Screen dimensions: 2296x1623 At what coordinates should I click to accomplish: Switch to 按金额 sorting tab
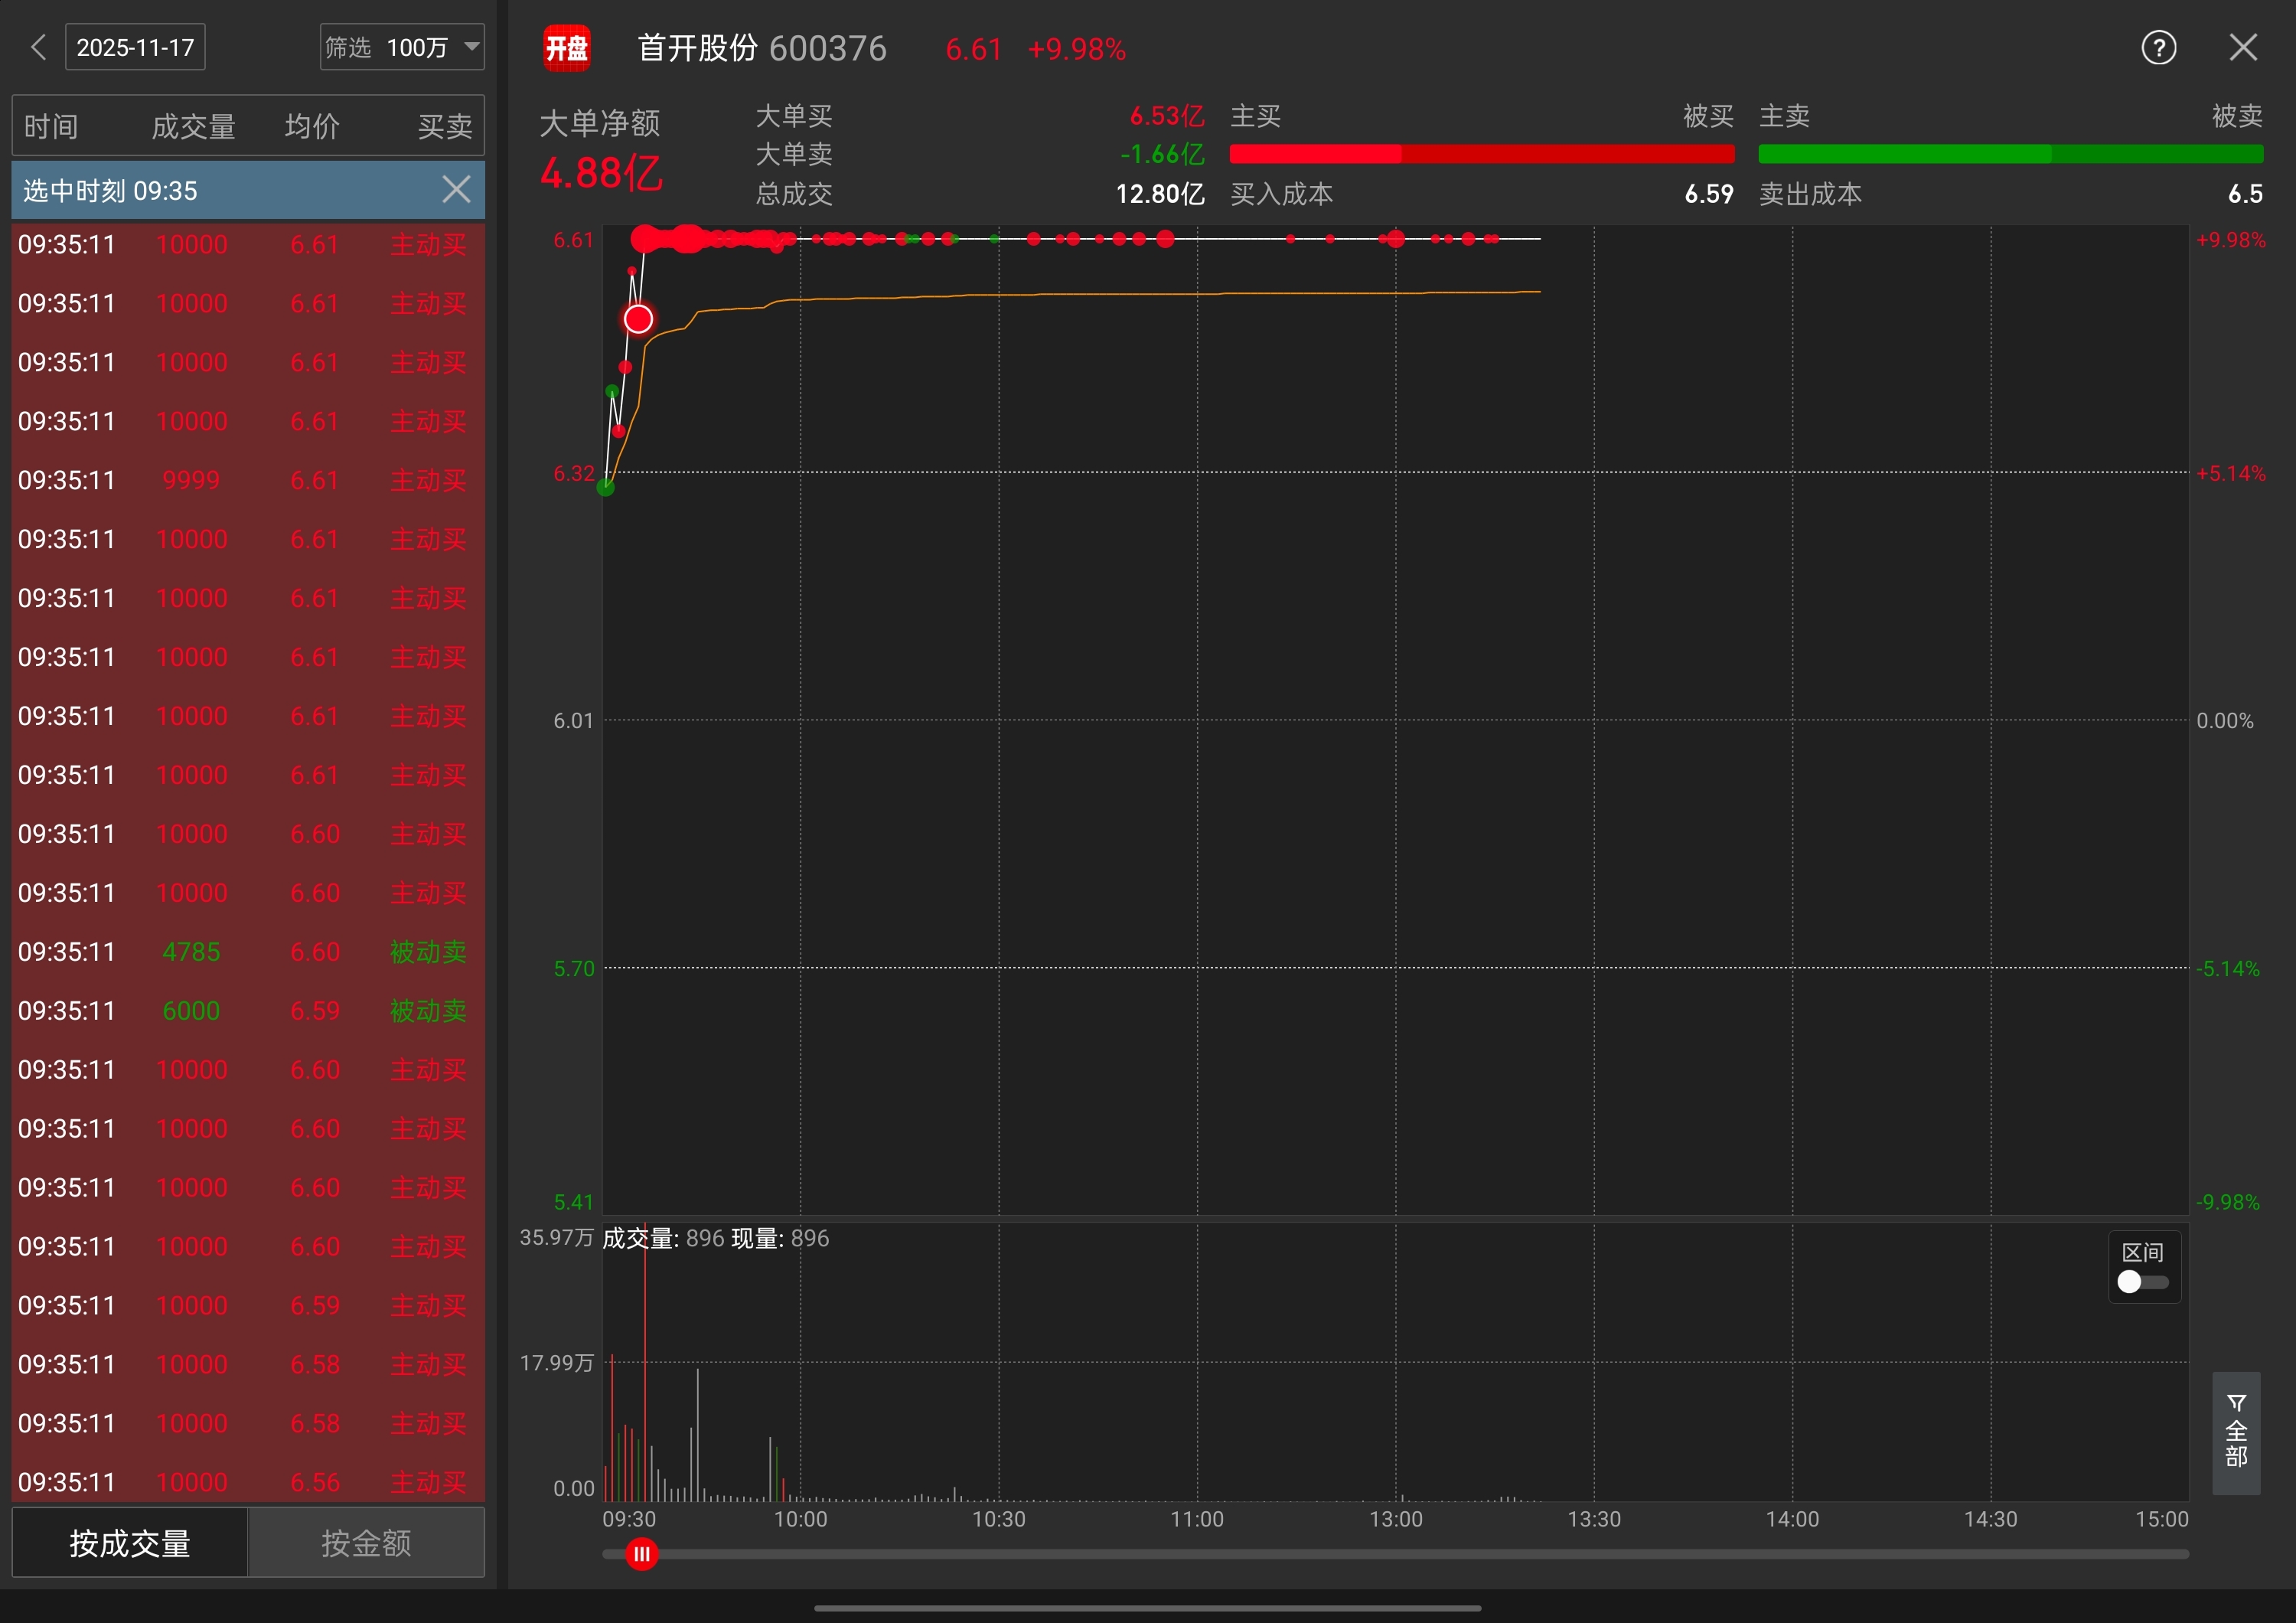(x=366, y=1543)
